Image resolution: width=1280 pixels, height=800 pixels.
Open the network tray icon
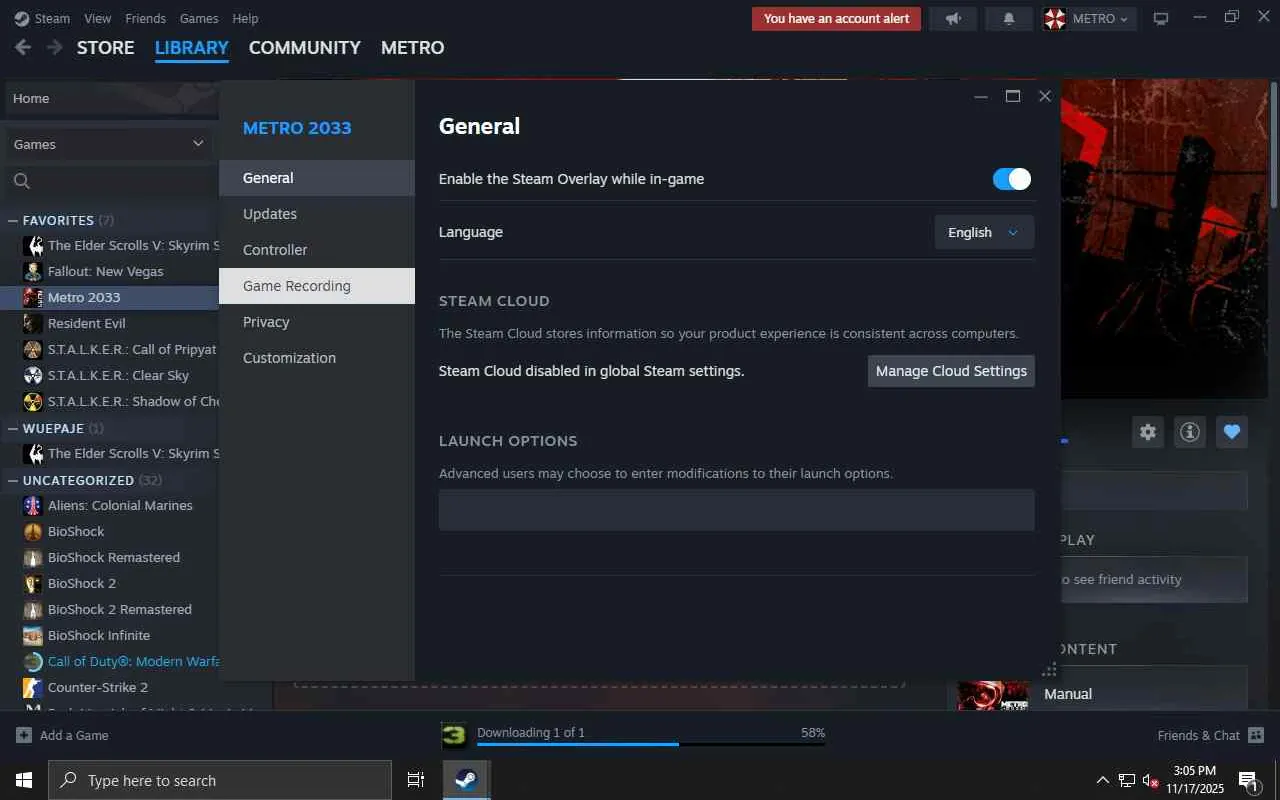pos(1127,780)
